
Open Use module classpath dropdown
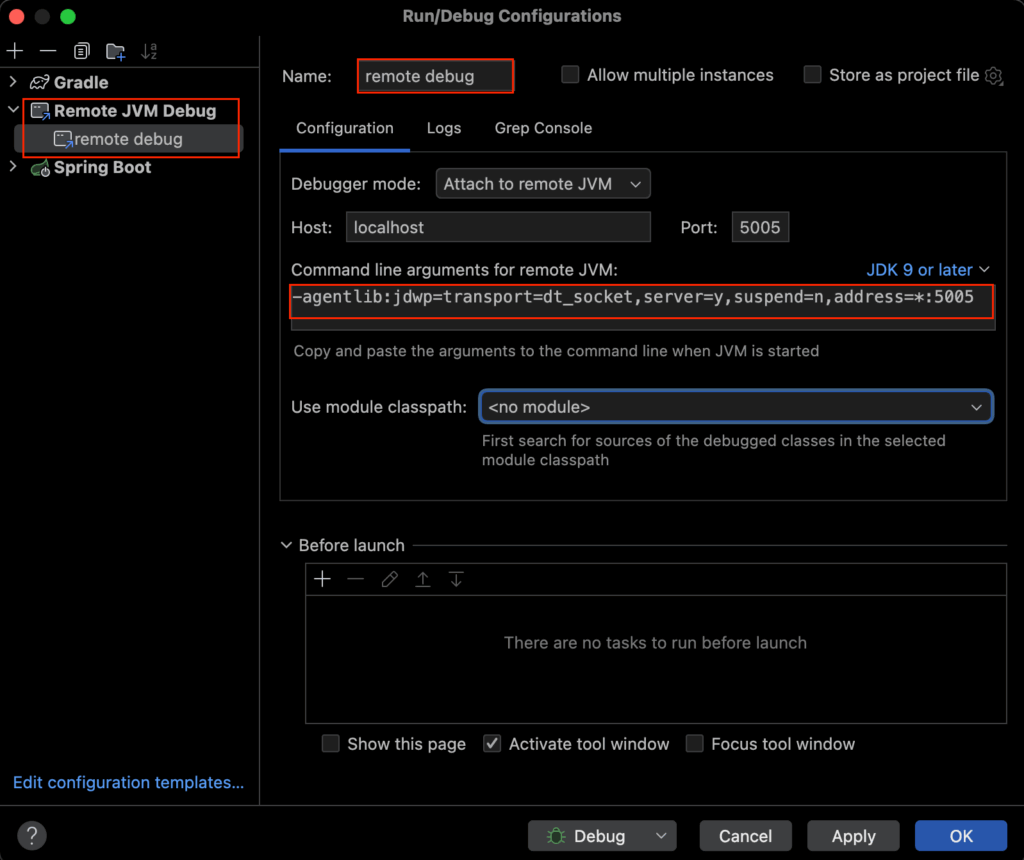pos(736,407)
